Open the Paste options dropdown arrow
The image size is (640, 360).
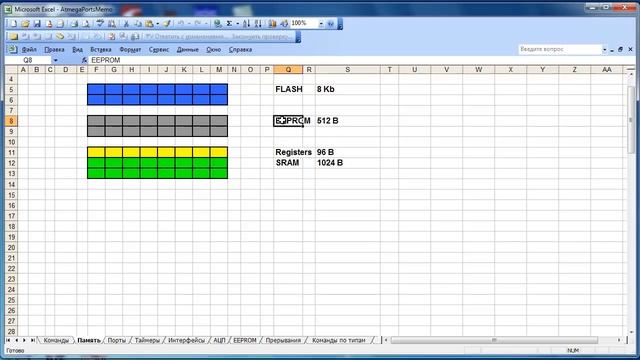158,24
